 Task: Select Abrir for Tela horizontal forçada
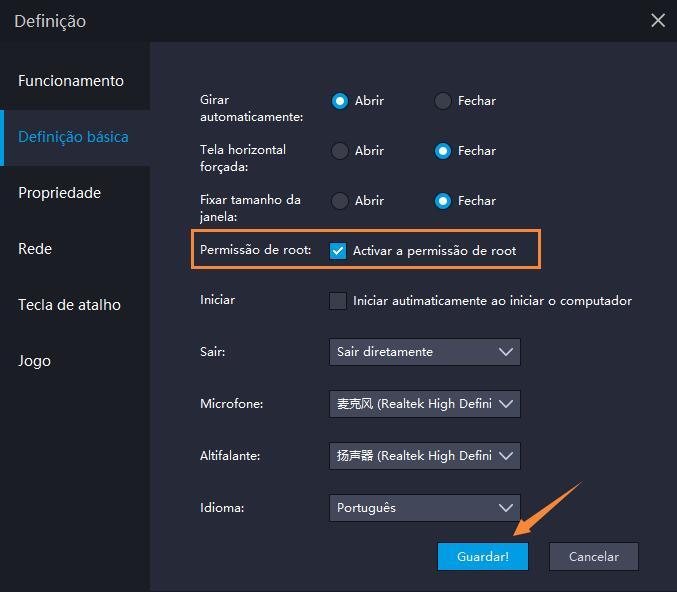[340, 151]
